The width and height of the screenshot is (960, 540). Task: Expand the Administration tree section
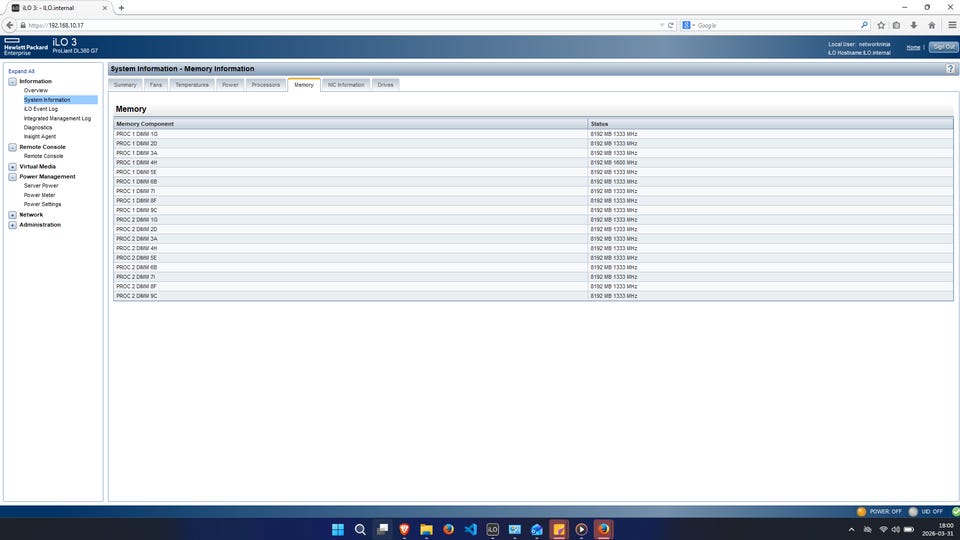point(12,225)
